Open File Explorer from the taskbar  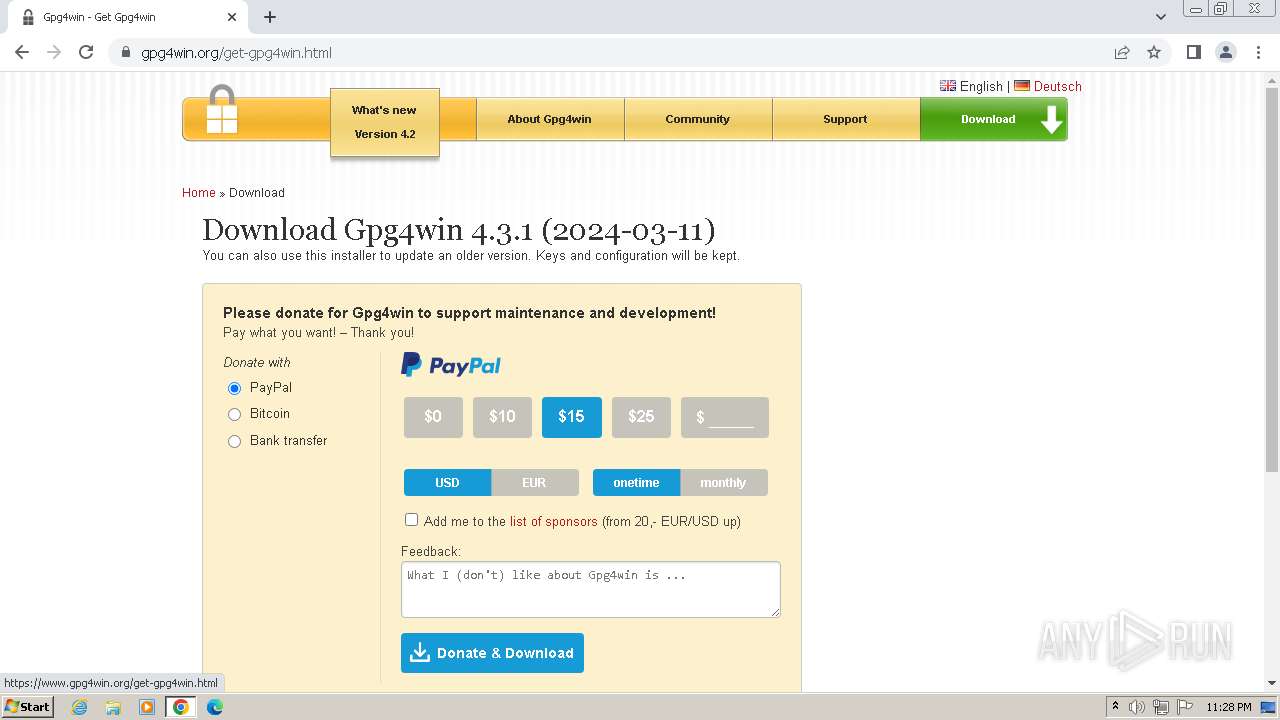[113, 707]
